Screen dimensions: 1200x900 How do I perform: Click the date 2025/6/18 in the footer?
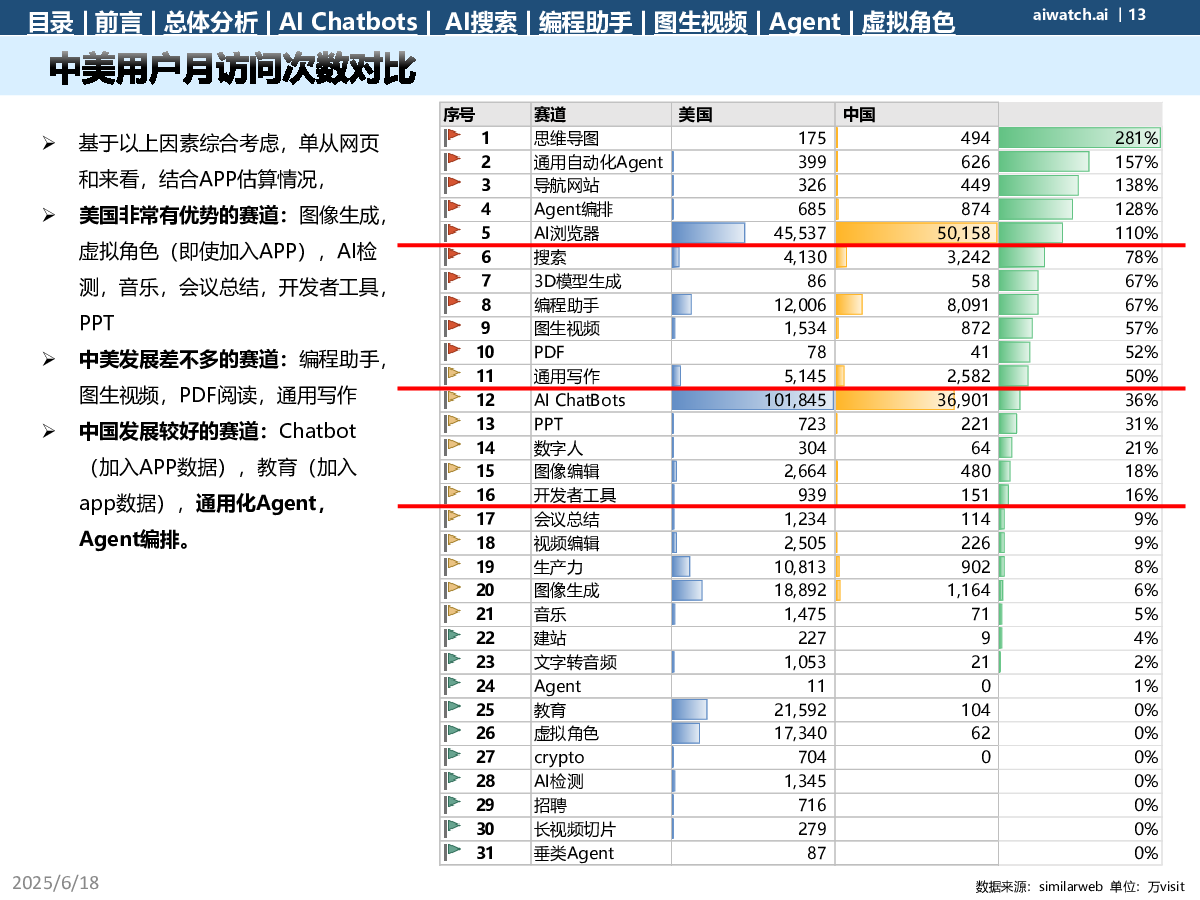click(56, 882)
